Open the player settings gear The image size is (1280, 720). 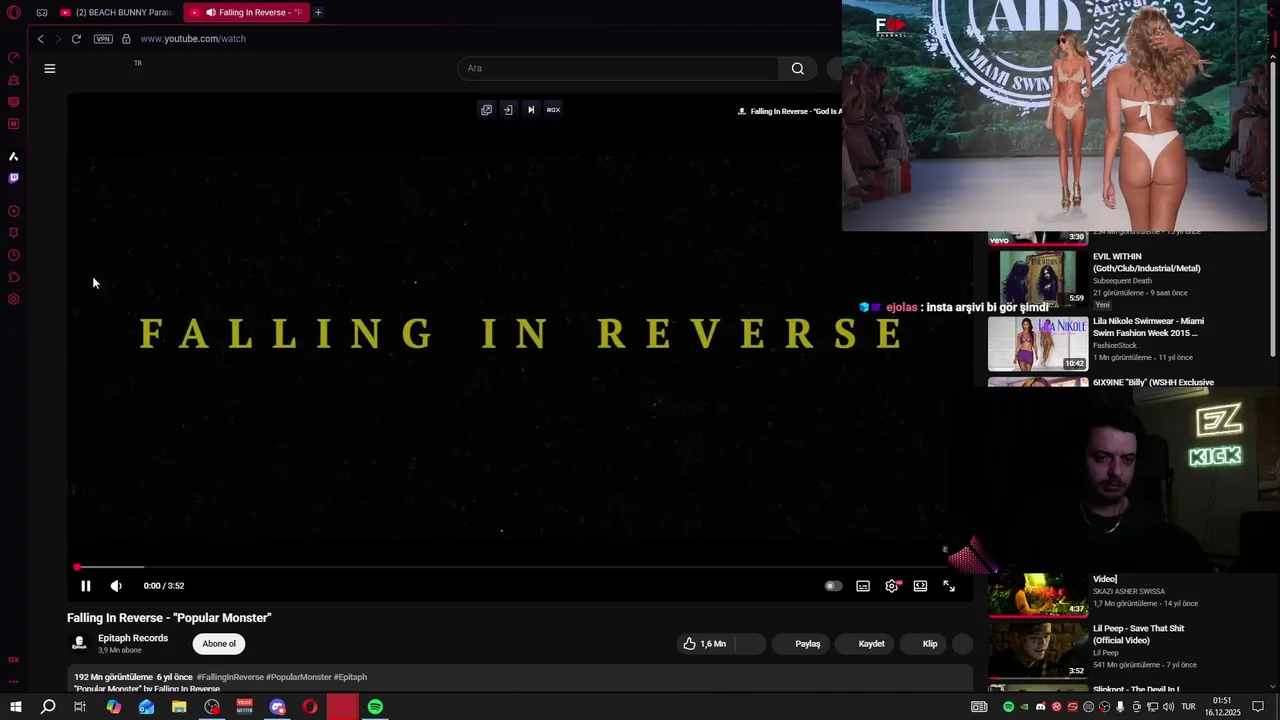(x=892, y=586)
